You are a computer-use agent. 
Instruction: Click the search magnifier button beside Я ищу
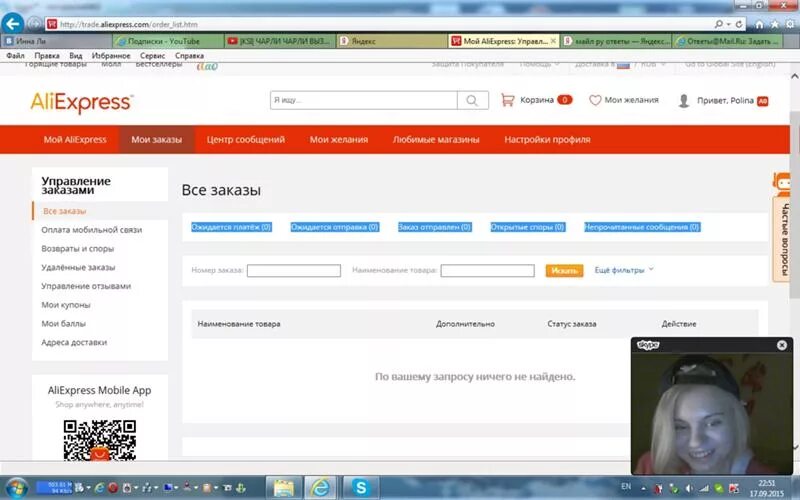472,101
